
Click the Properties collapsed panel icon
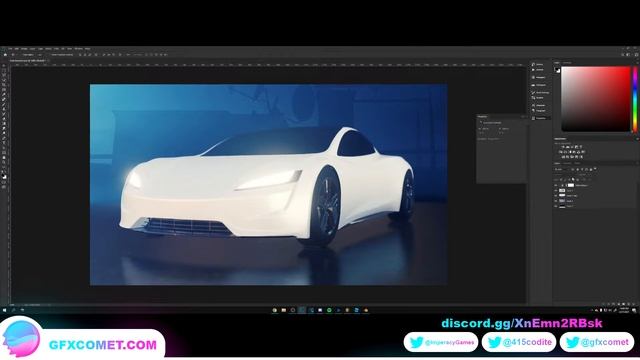pyautogui.click(x=533, y=118)
